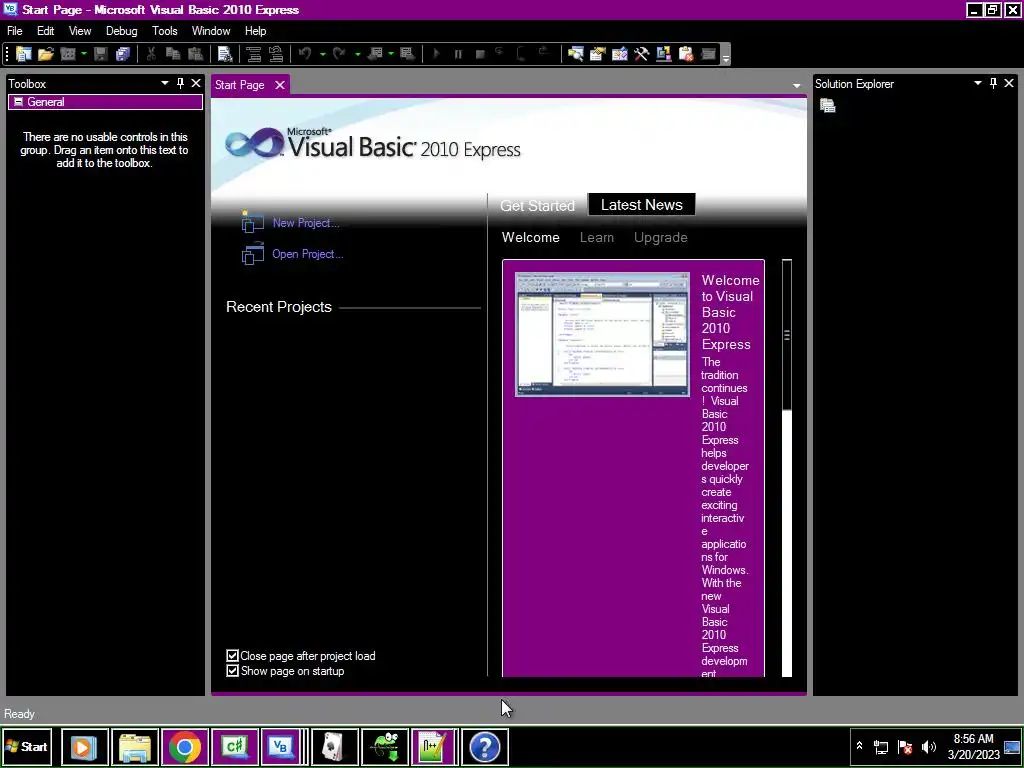Click the Start Debugging play icon
The height and width of the screenshot is (768, 1024).
[x=437, y=54]
